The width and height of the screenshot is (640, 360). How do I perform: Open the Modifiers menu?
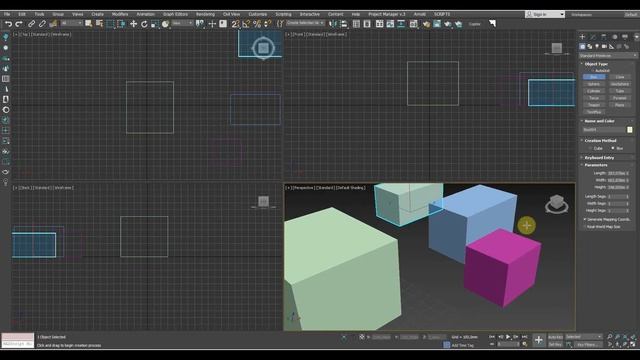pyautogui.click(x=120, y=14)
